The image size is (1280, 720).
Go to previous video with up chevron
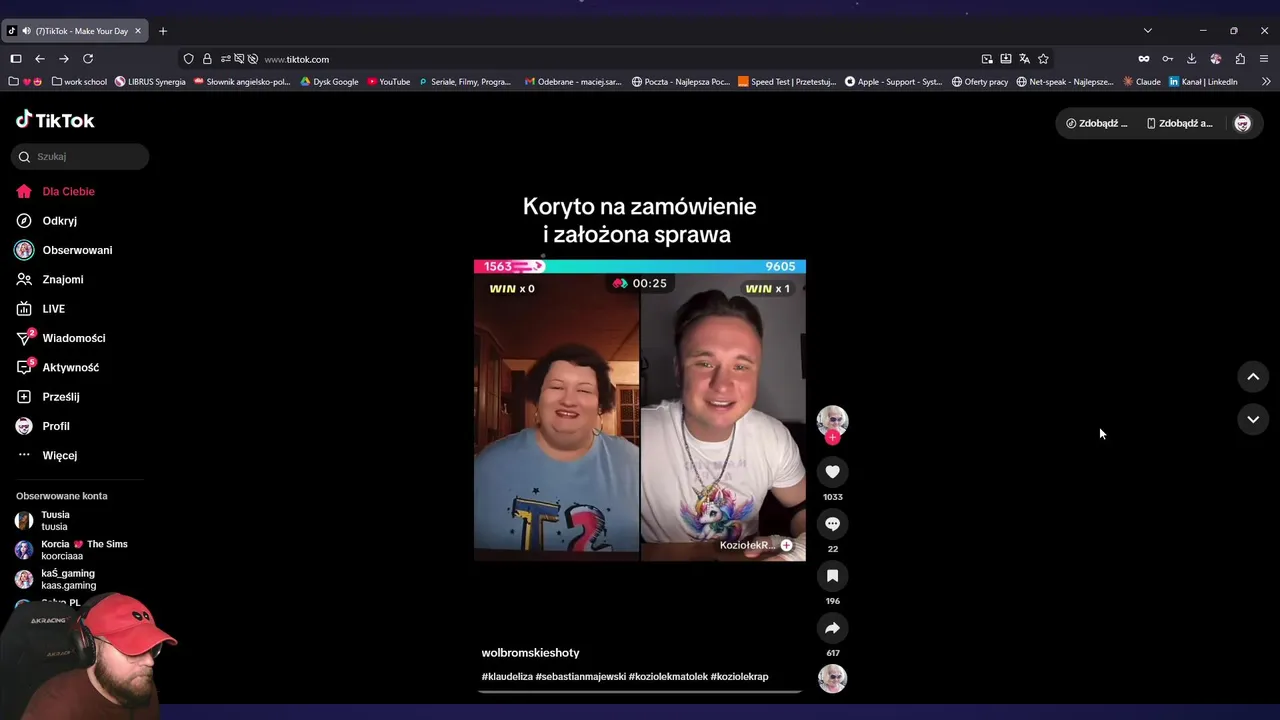[1253, 376]
